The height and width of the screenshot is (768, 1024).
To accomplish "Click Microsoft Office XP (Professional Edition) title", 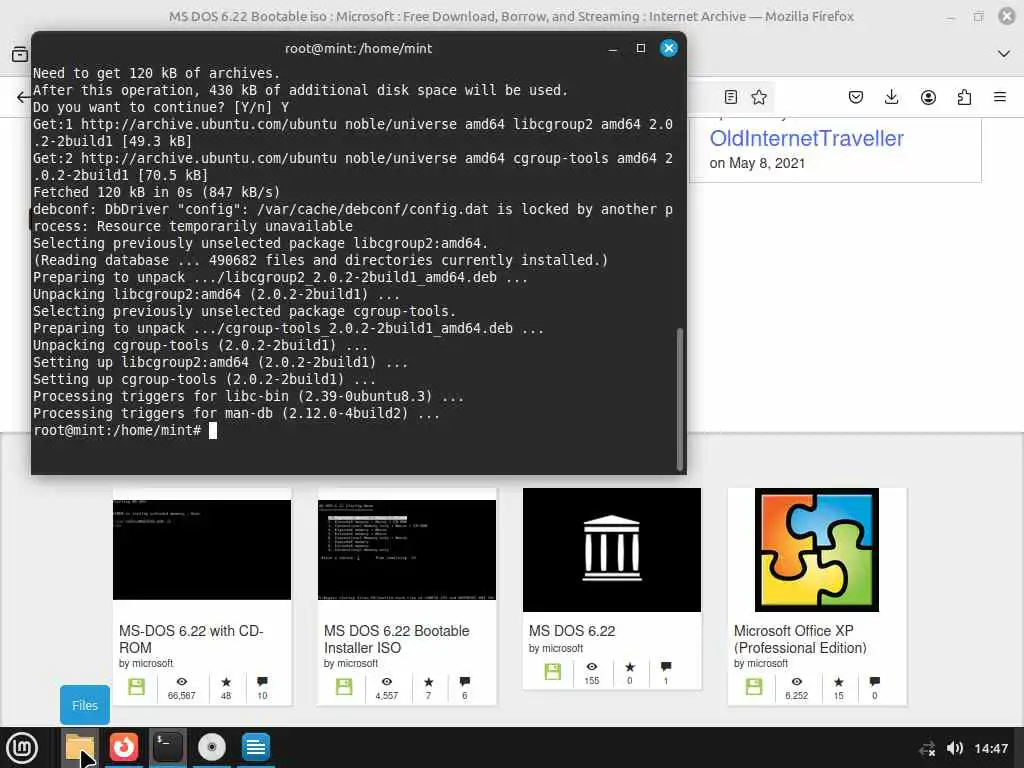I will pos(800,639).
